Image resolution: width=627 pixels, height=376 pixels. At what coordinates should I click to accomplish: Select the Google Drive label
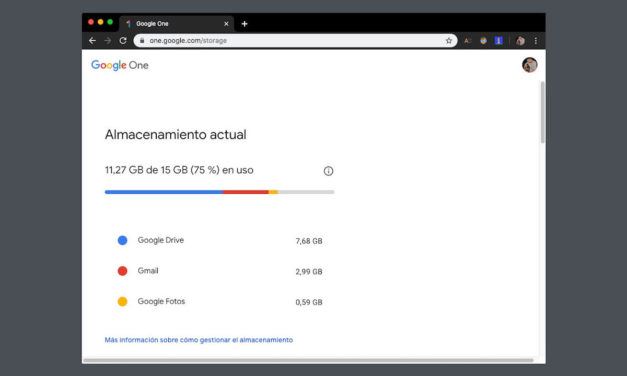[x=161, y=240]
